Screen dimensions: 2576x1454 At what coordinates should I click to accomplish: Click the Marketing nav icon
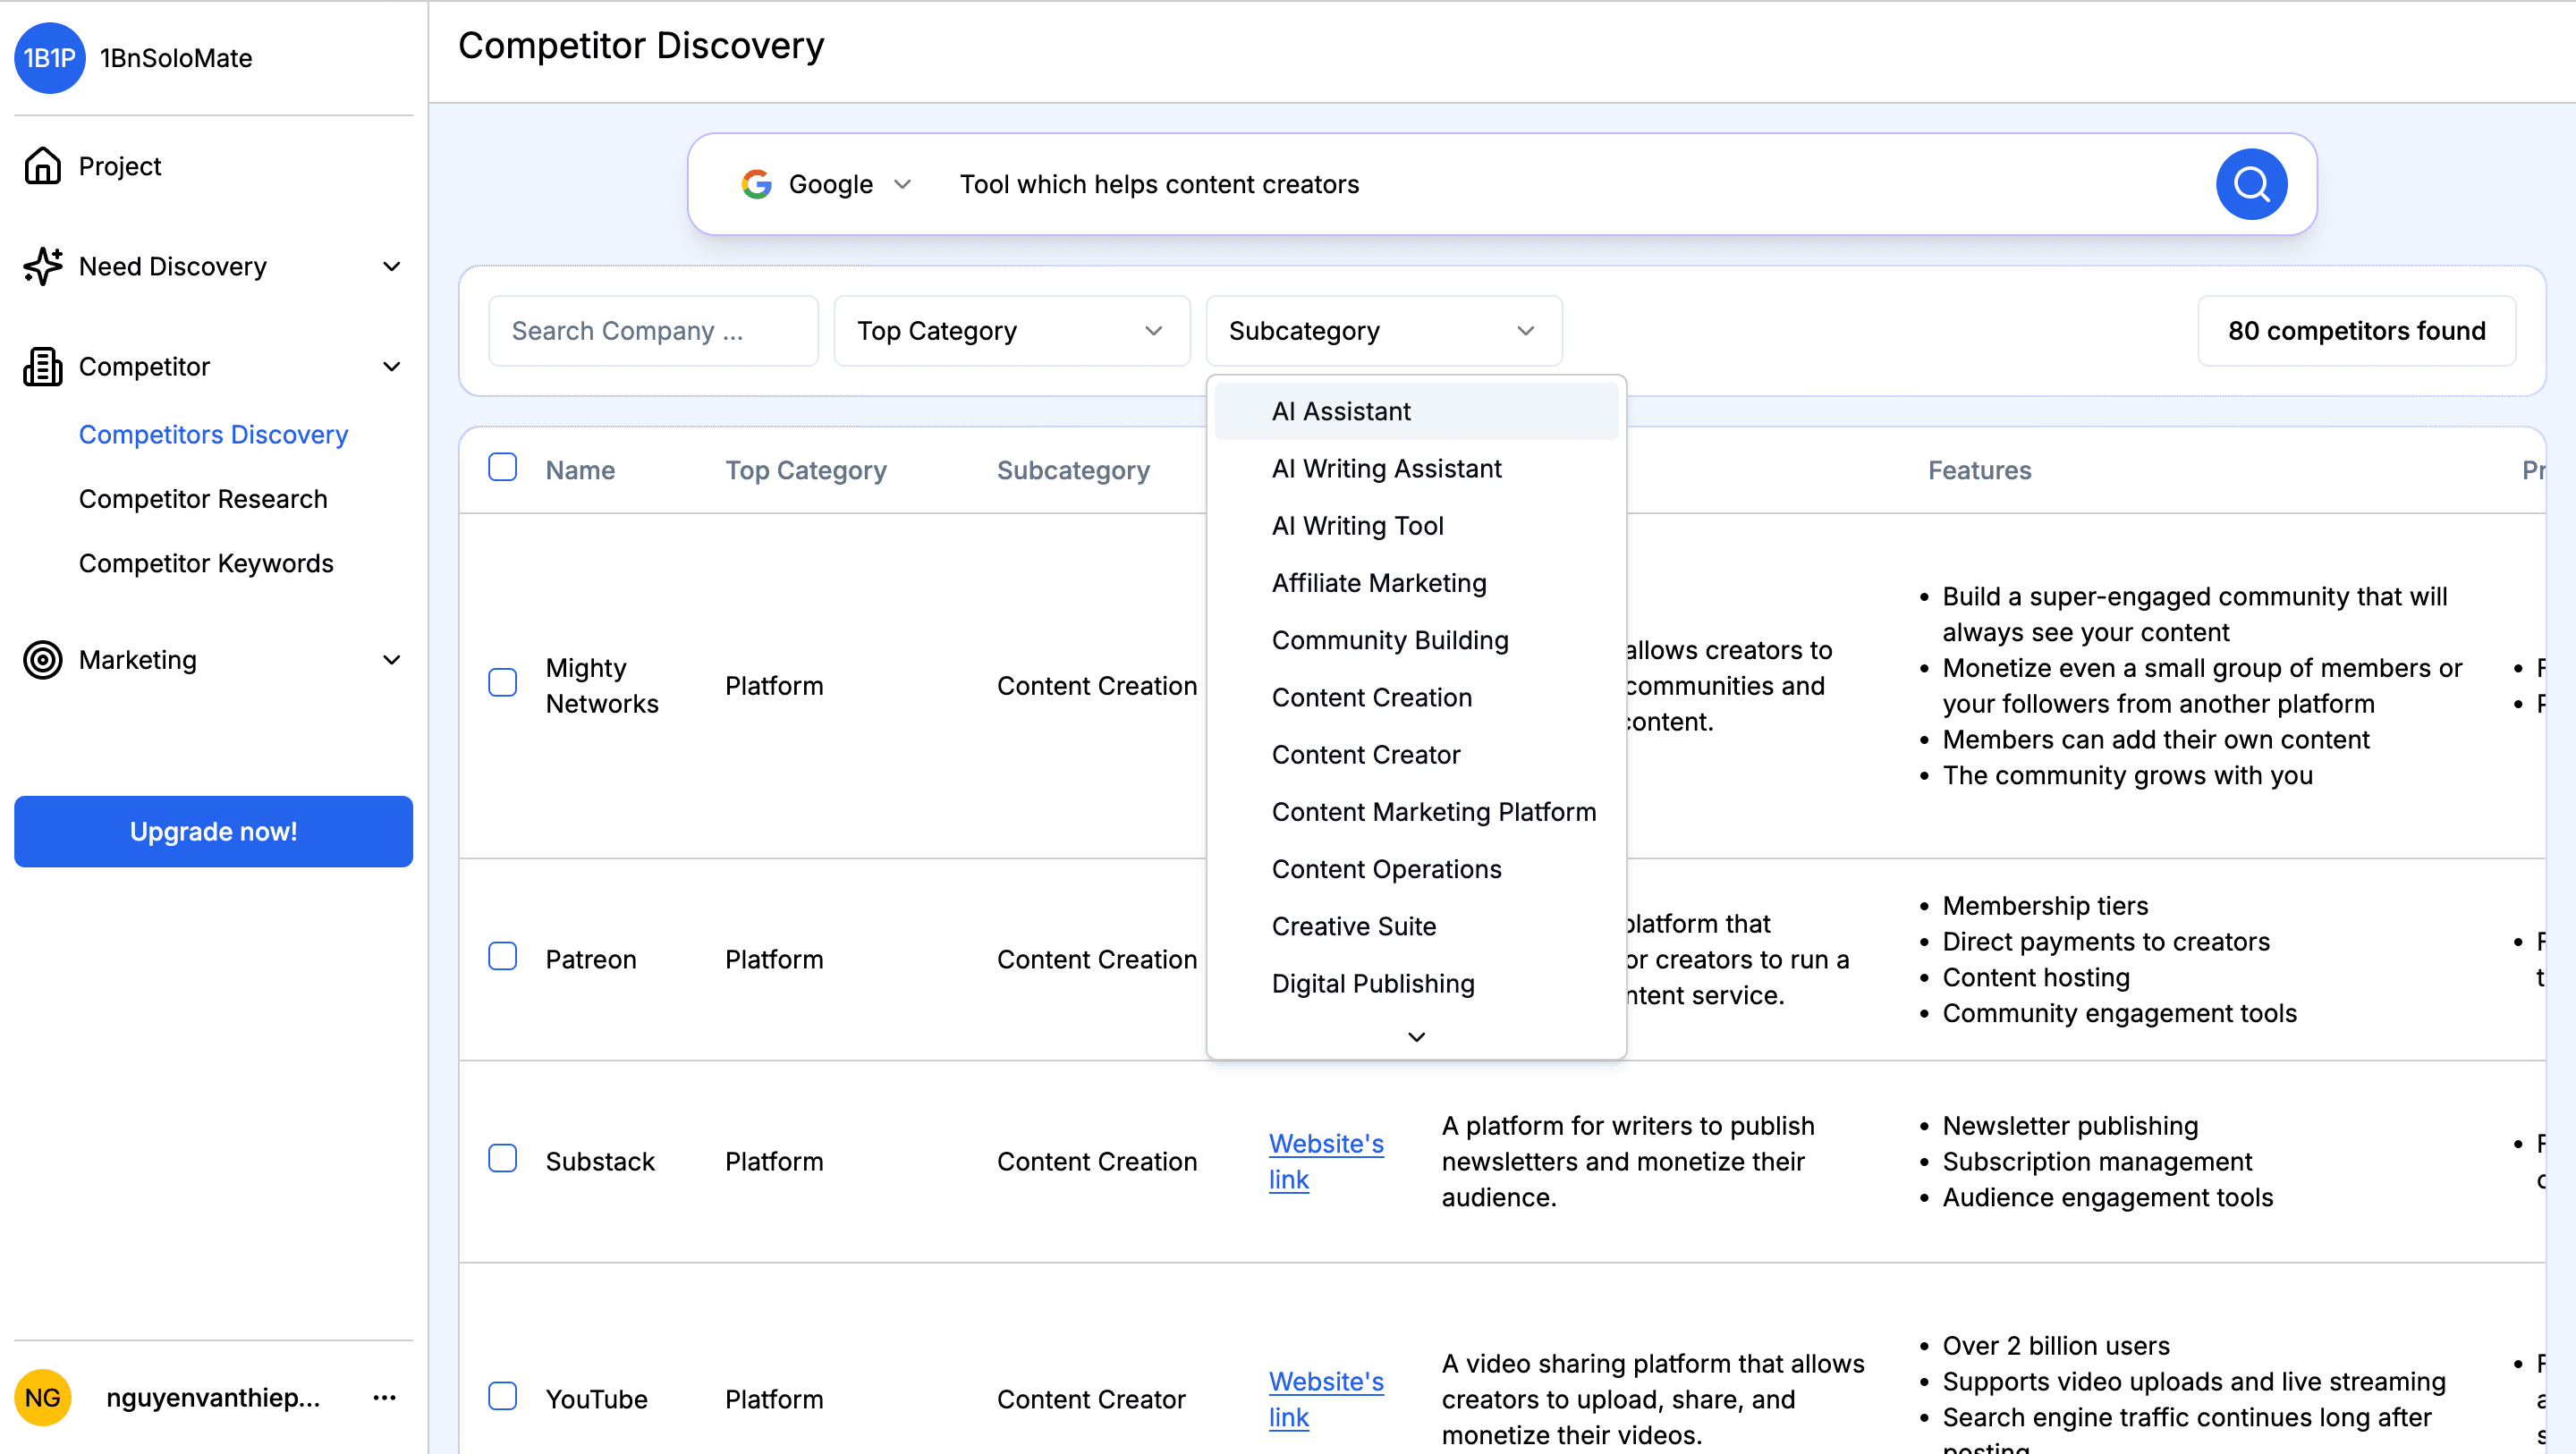tap(42, 658)
